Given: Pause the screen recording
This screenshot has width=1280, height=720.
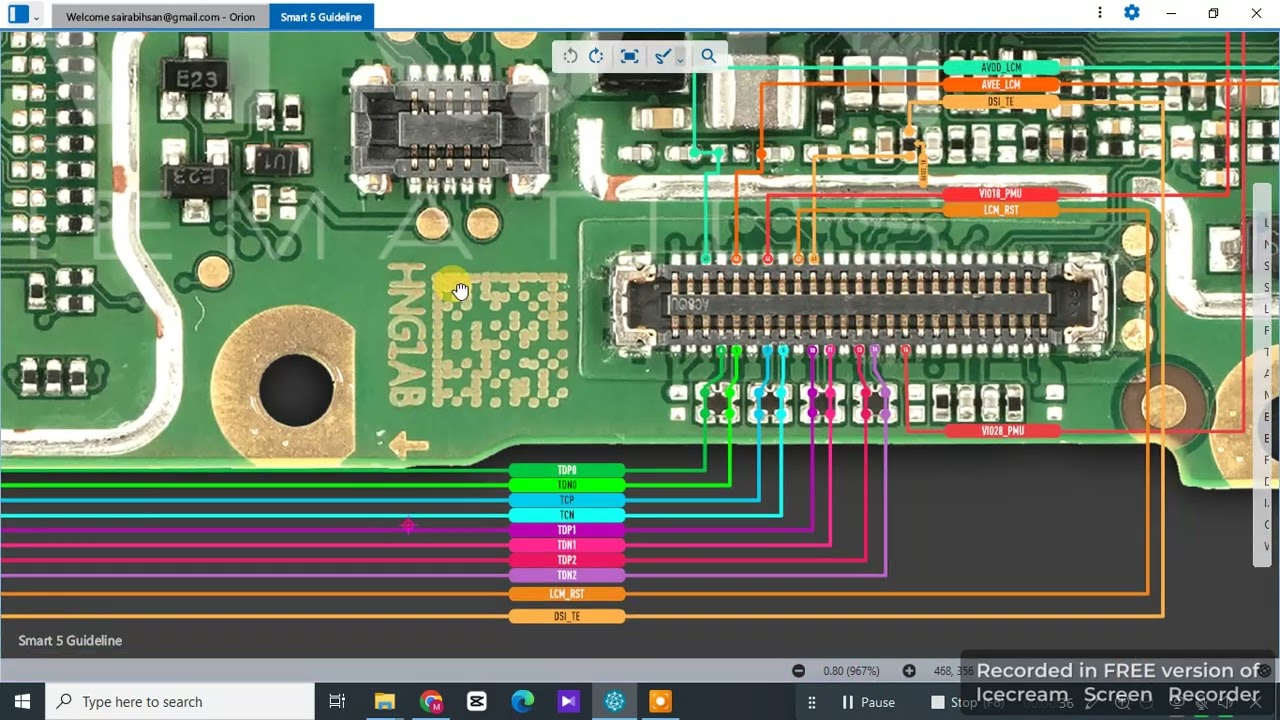Looking at the screenshot, I should pos(868,702).
